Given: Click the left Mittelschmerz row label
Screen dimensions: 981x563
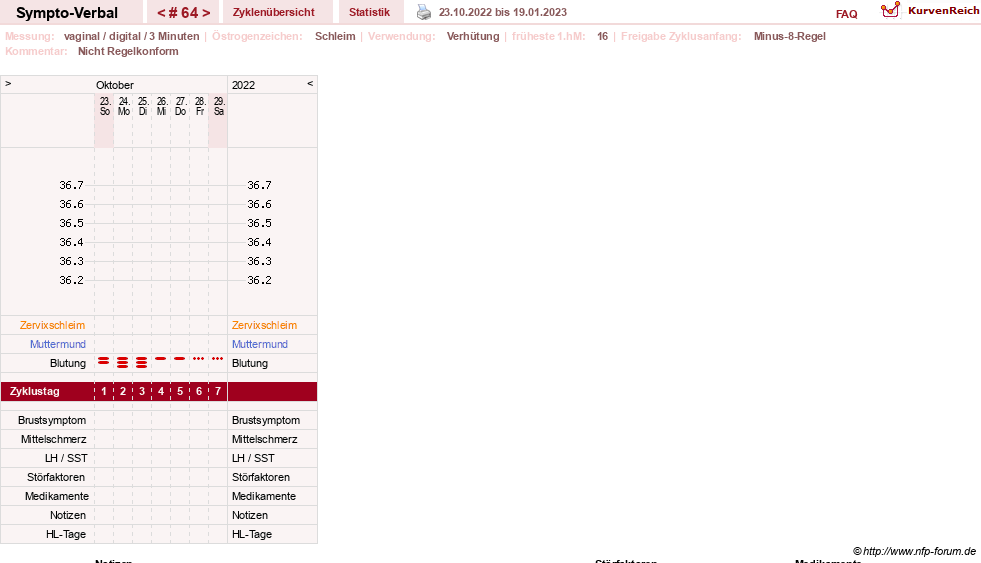Looking at the screenshot, I should click(53, 439).
